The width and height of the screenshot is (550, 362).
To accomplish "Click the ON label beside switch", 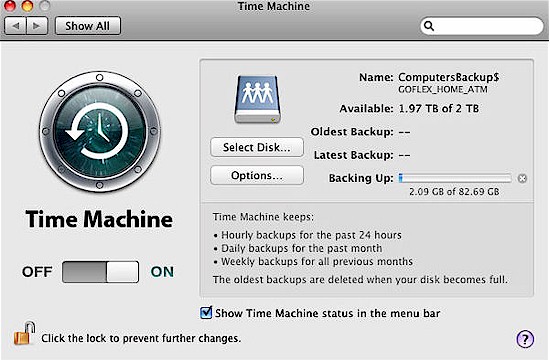I will pos(162,272).
